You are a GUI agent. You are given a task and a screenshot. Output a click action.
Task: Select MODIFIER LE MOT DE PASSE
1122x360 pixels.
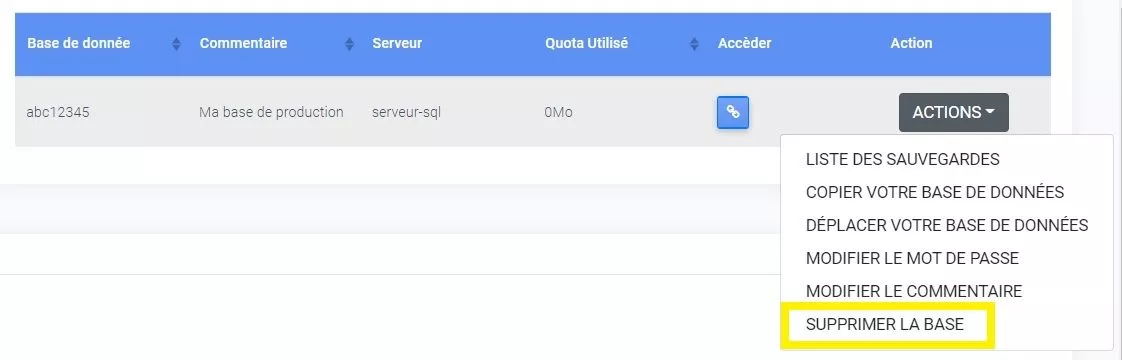pyautogui.click(x=912, y=258)
